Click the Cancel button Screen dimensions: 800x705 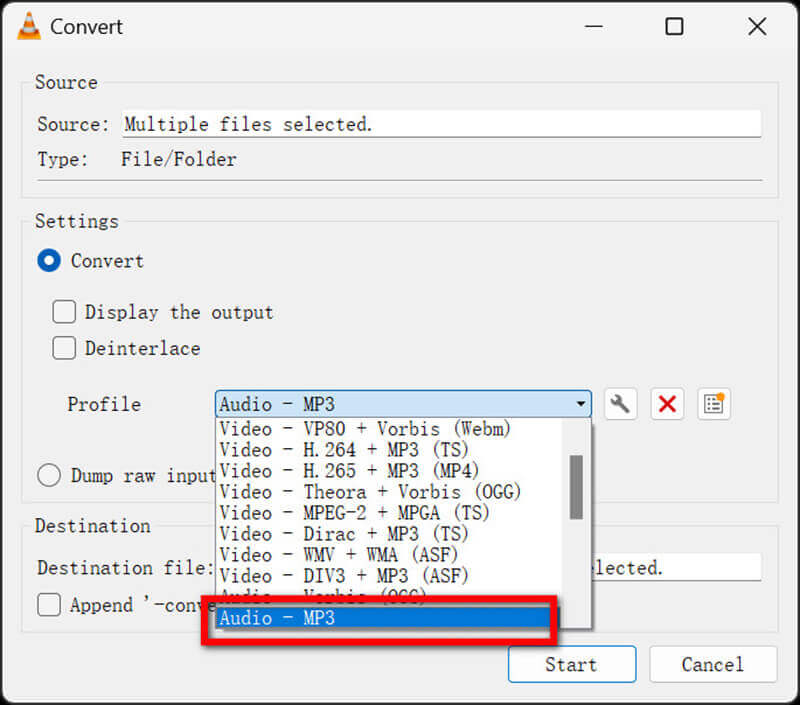point(713,664)
